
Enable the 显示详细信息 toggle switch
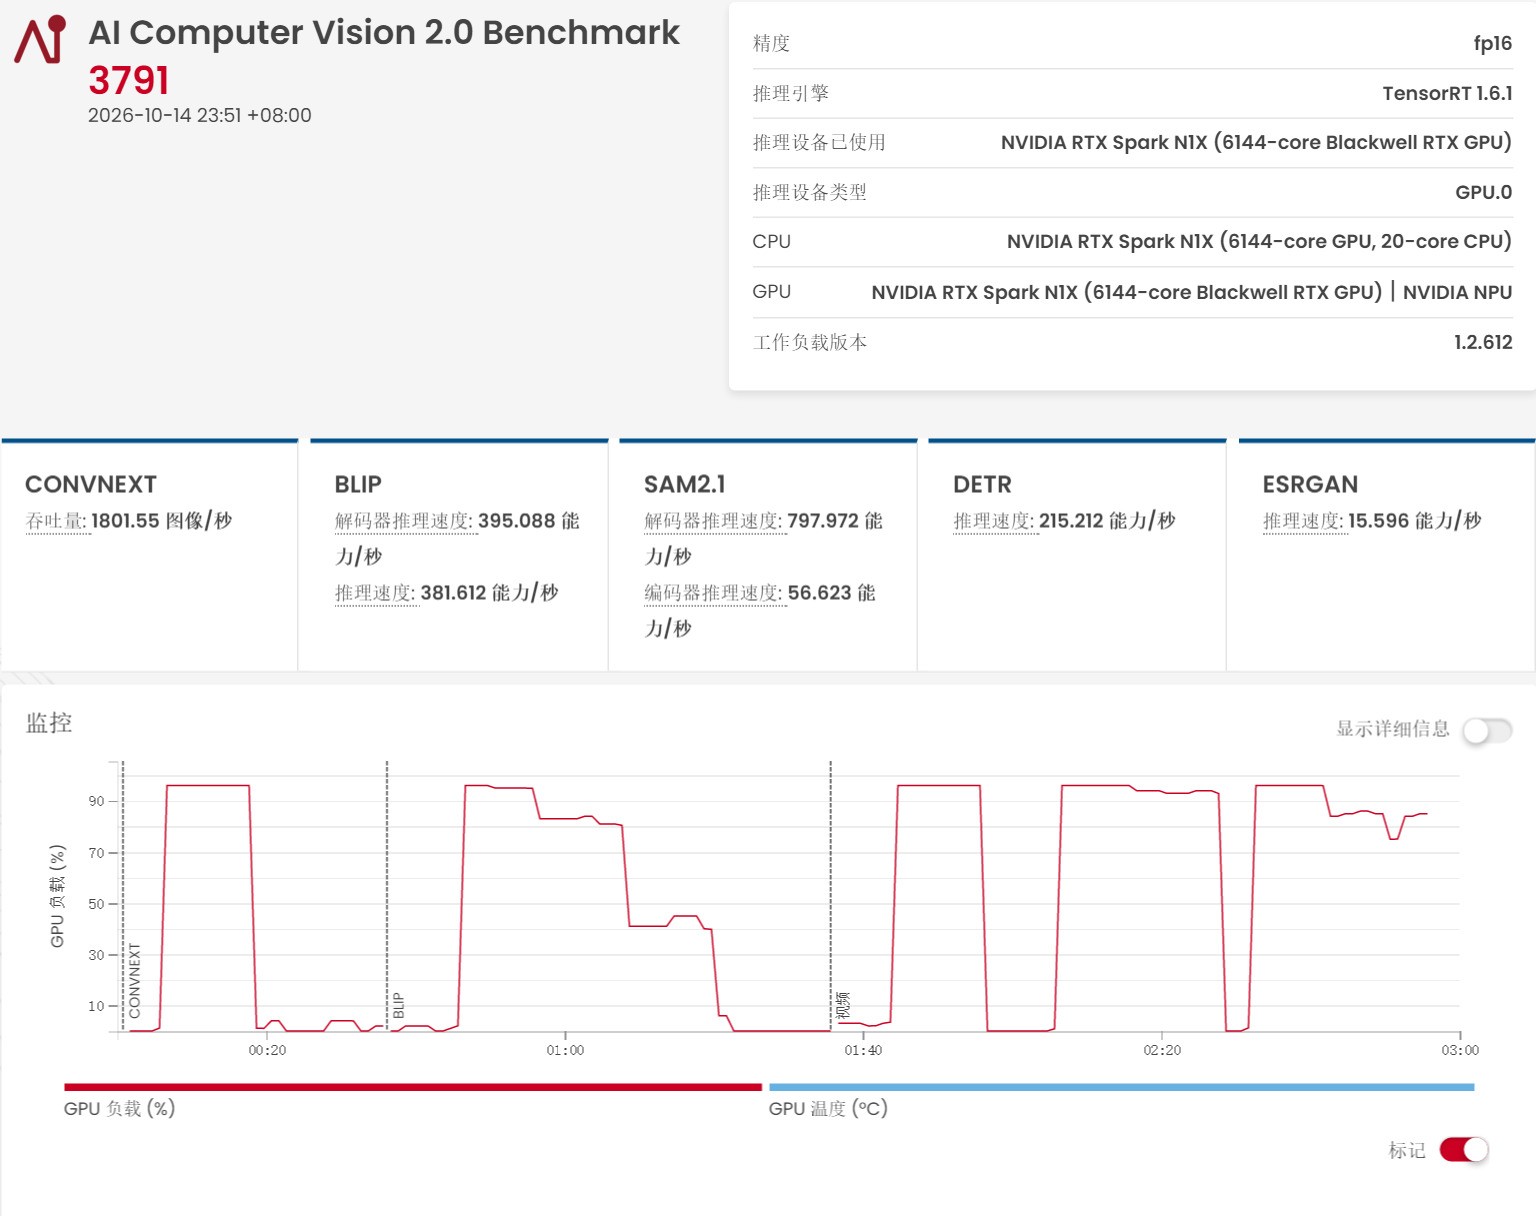click(x=1487, y=730)
